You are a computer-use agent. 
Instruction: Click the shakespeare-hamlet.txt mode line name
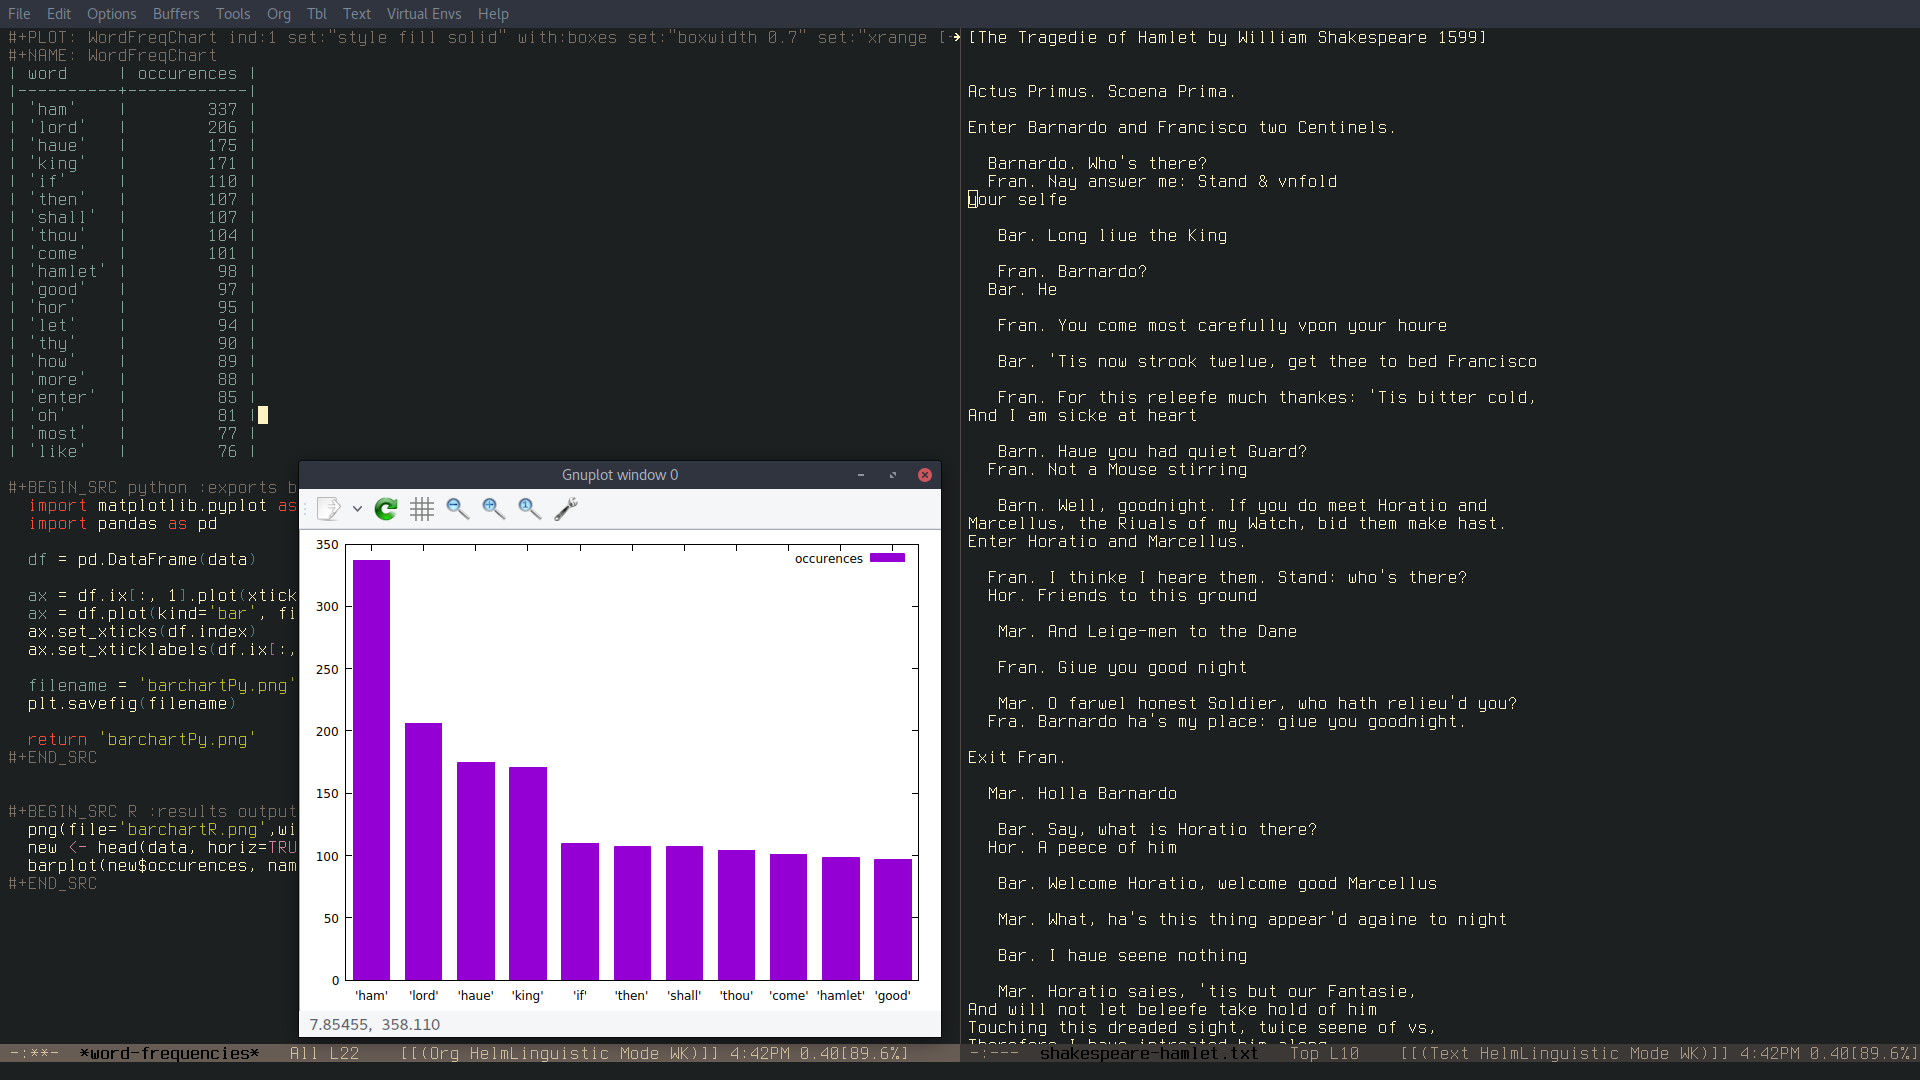click(x=1149, y=1053)
